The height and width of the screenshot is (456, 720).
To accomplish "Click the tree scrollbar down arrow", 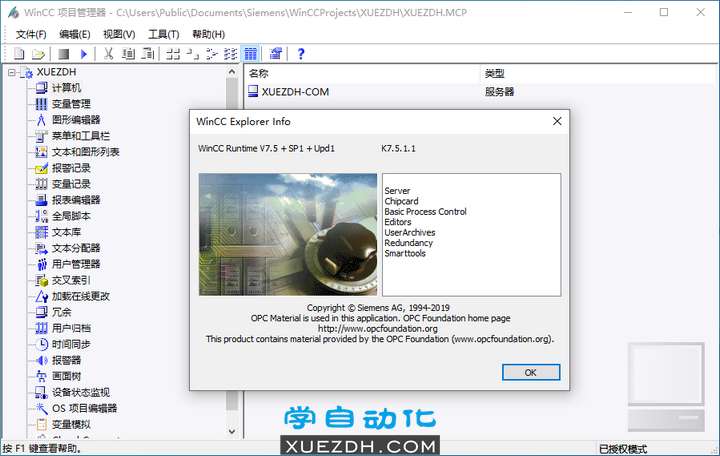I will tap(232, 431).
